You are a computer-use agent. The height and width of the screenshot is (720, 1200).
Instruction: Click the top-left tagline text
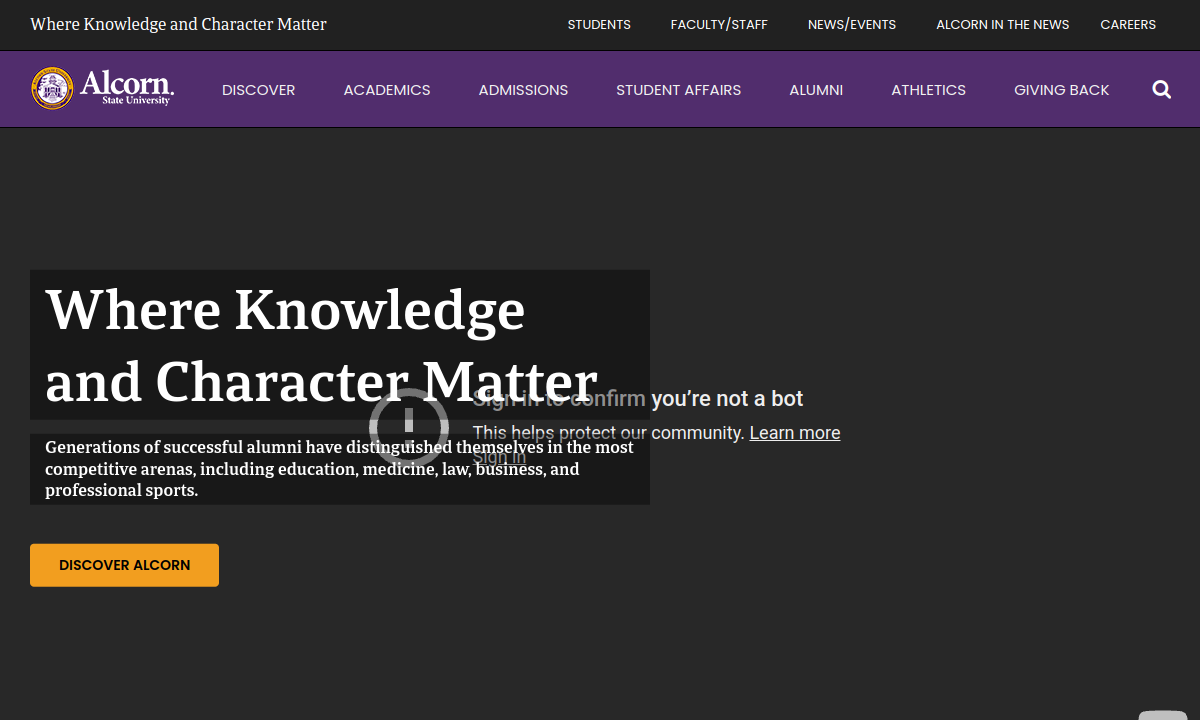pos(178,25)
